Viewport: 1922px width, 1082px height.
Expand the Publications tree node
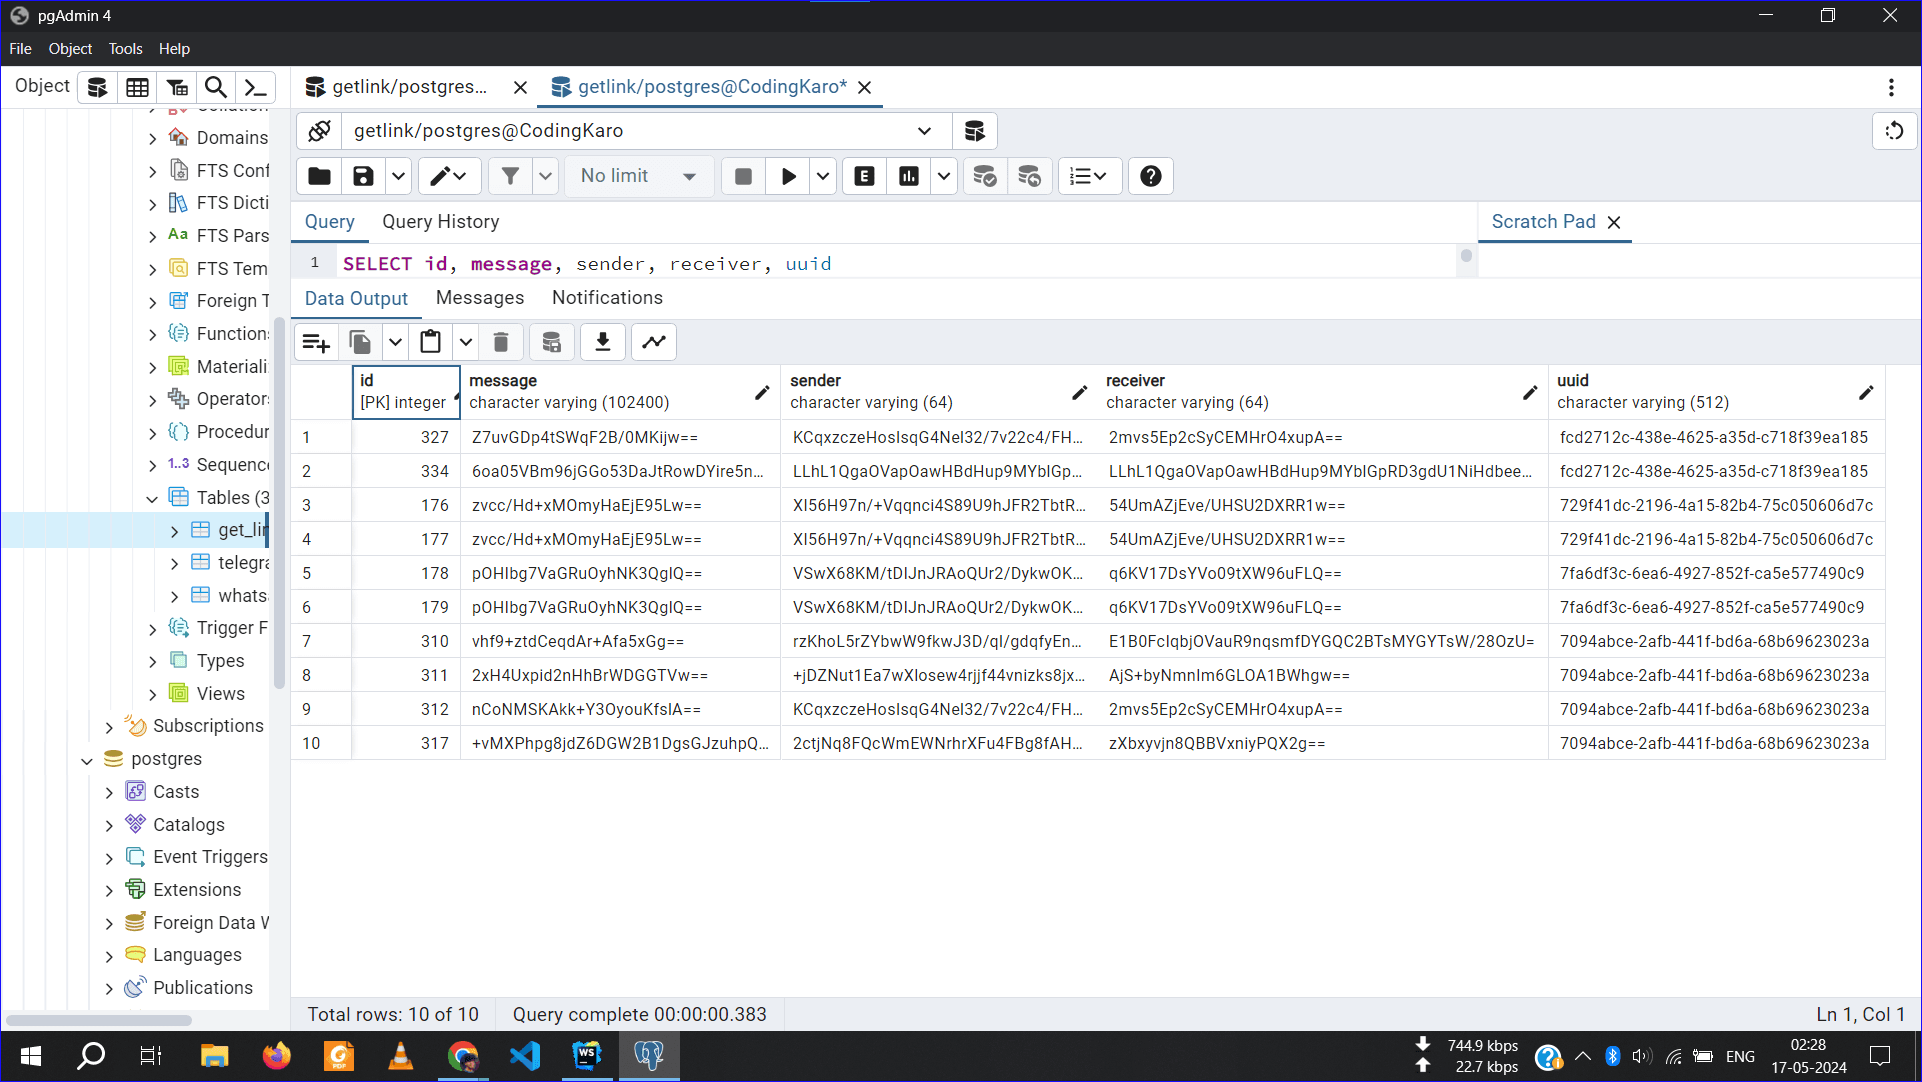click(110, 987)
